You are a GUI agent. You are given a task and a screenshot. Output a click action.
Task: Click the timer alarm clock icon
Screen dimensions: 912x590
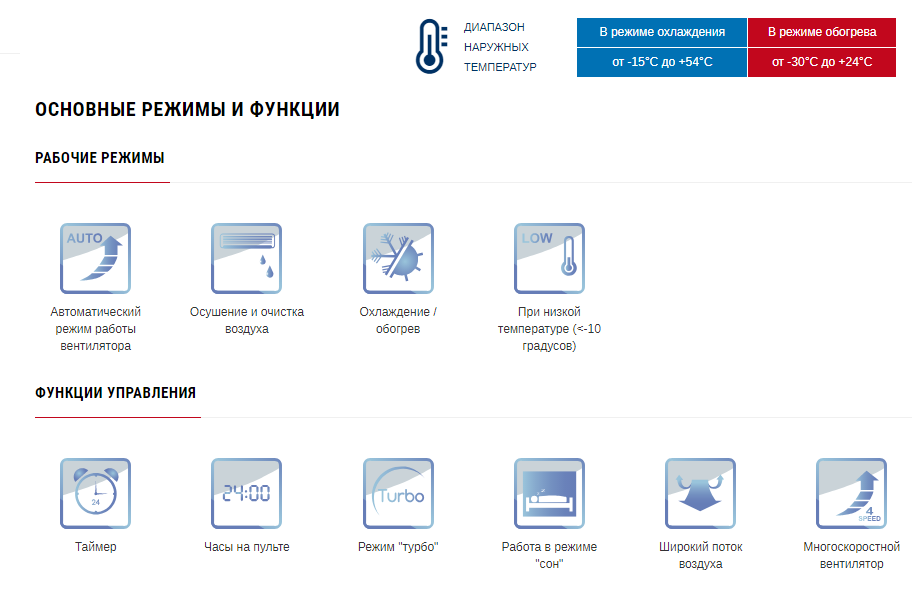[95, 493]
